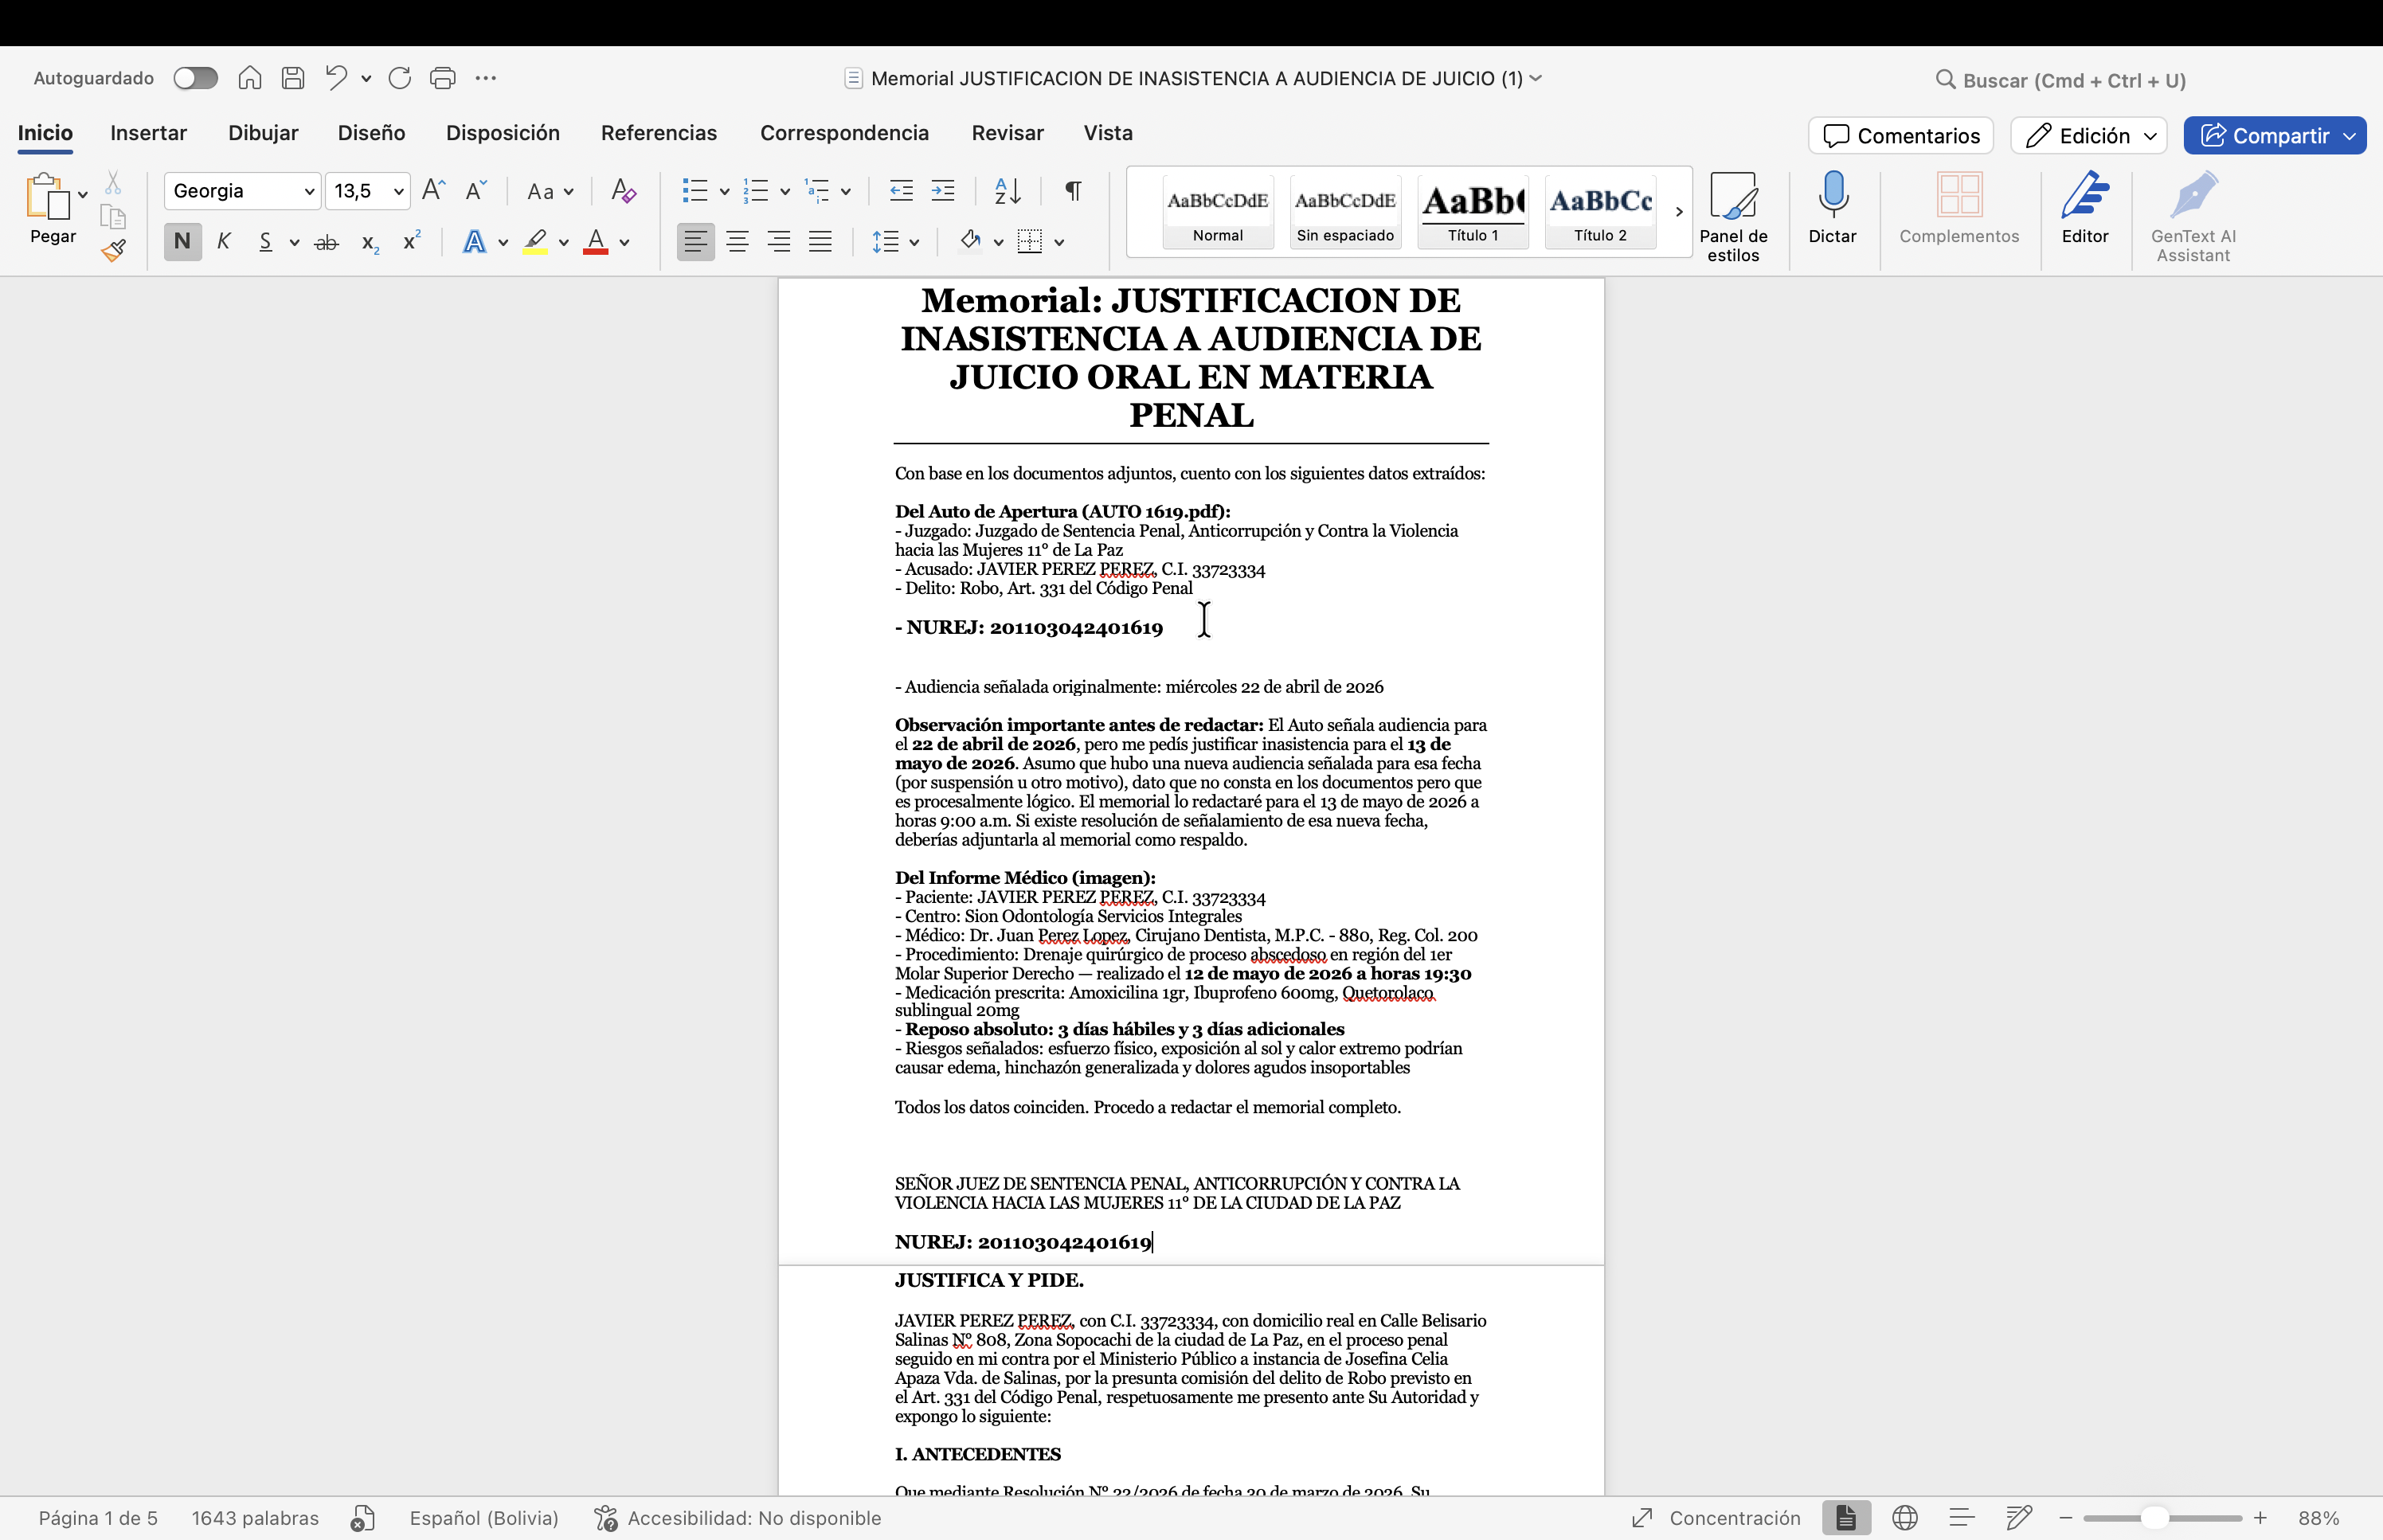Center align the paragraph
Image resolution: width=2383 pixels, height=1540 pixels.
738,241
